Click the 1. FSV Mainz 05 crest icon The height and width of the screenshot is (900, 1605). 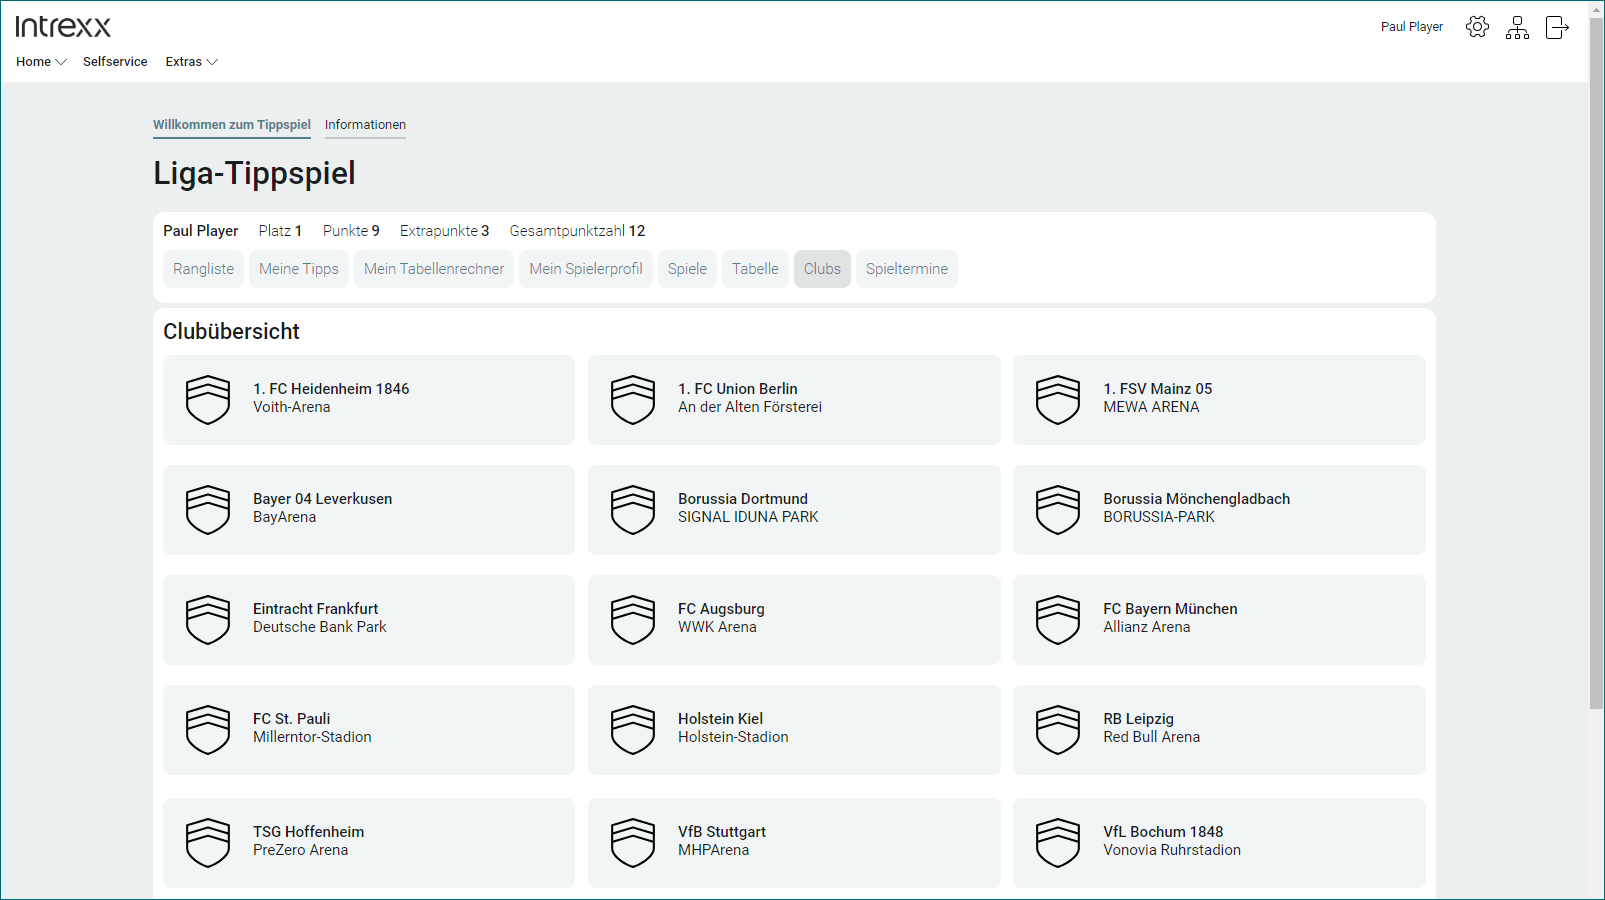pos(1058,400)
